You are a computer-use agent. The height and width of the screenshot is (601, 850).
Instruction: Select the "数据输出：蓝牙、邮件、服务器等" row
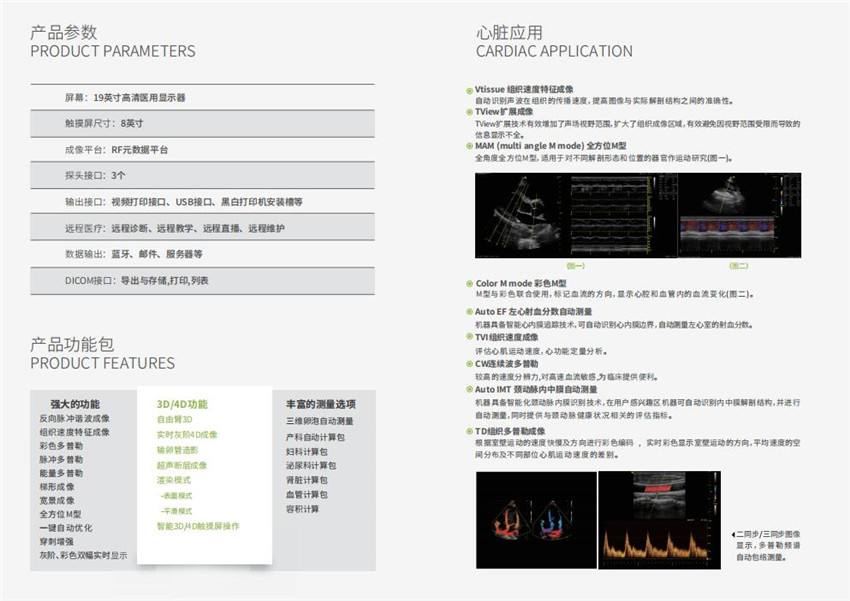click(x=202, y=254)
